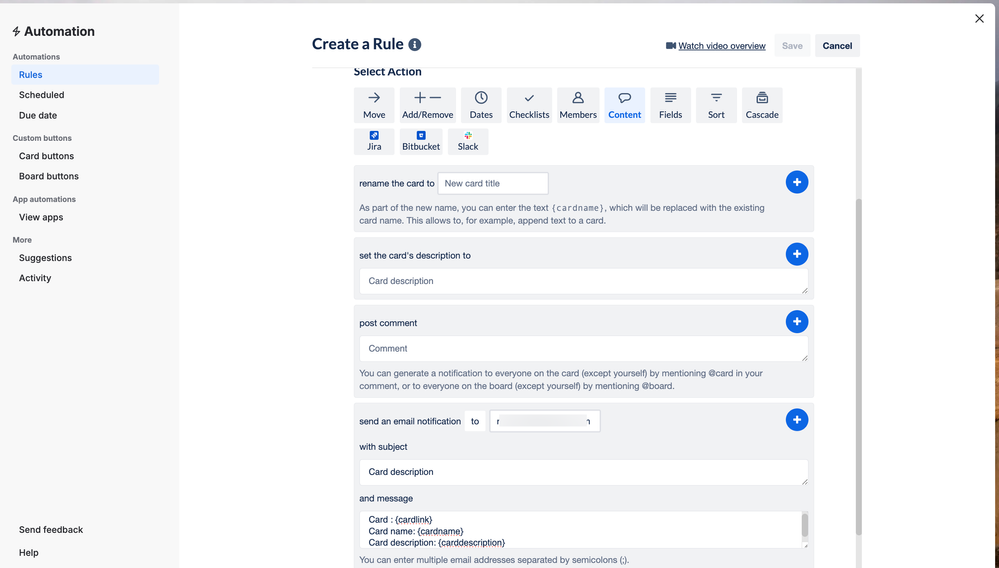Screen dimensions: 999x568
Task: Close the Automation dialog with X
Action: 979,18
